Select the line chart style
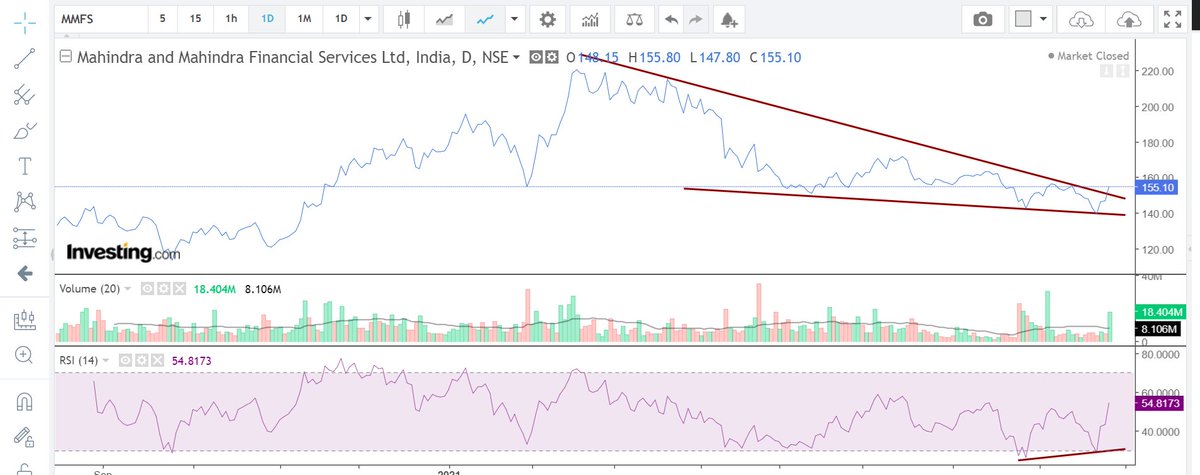Viewport: 1200px width, 475px height. pyautogui.click(x=485, y=19)
